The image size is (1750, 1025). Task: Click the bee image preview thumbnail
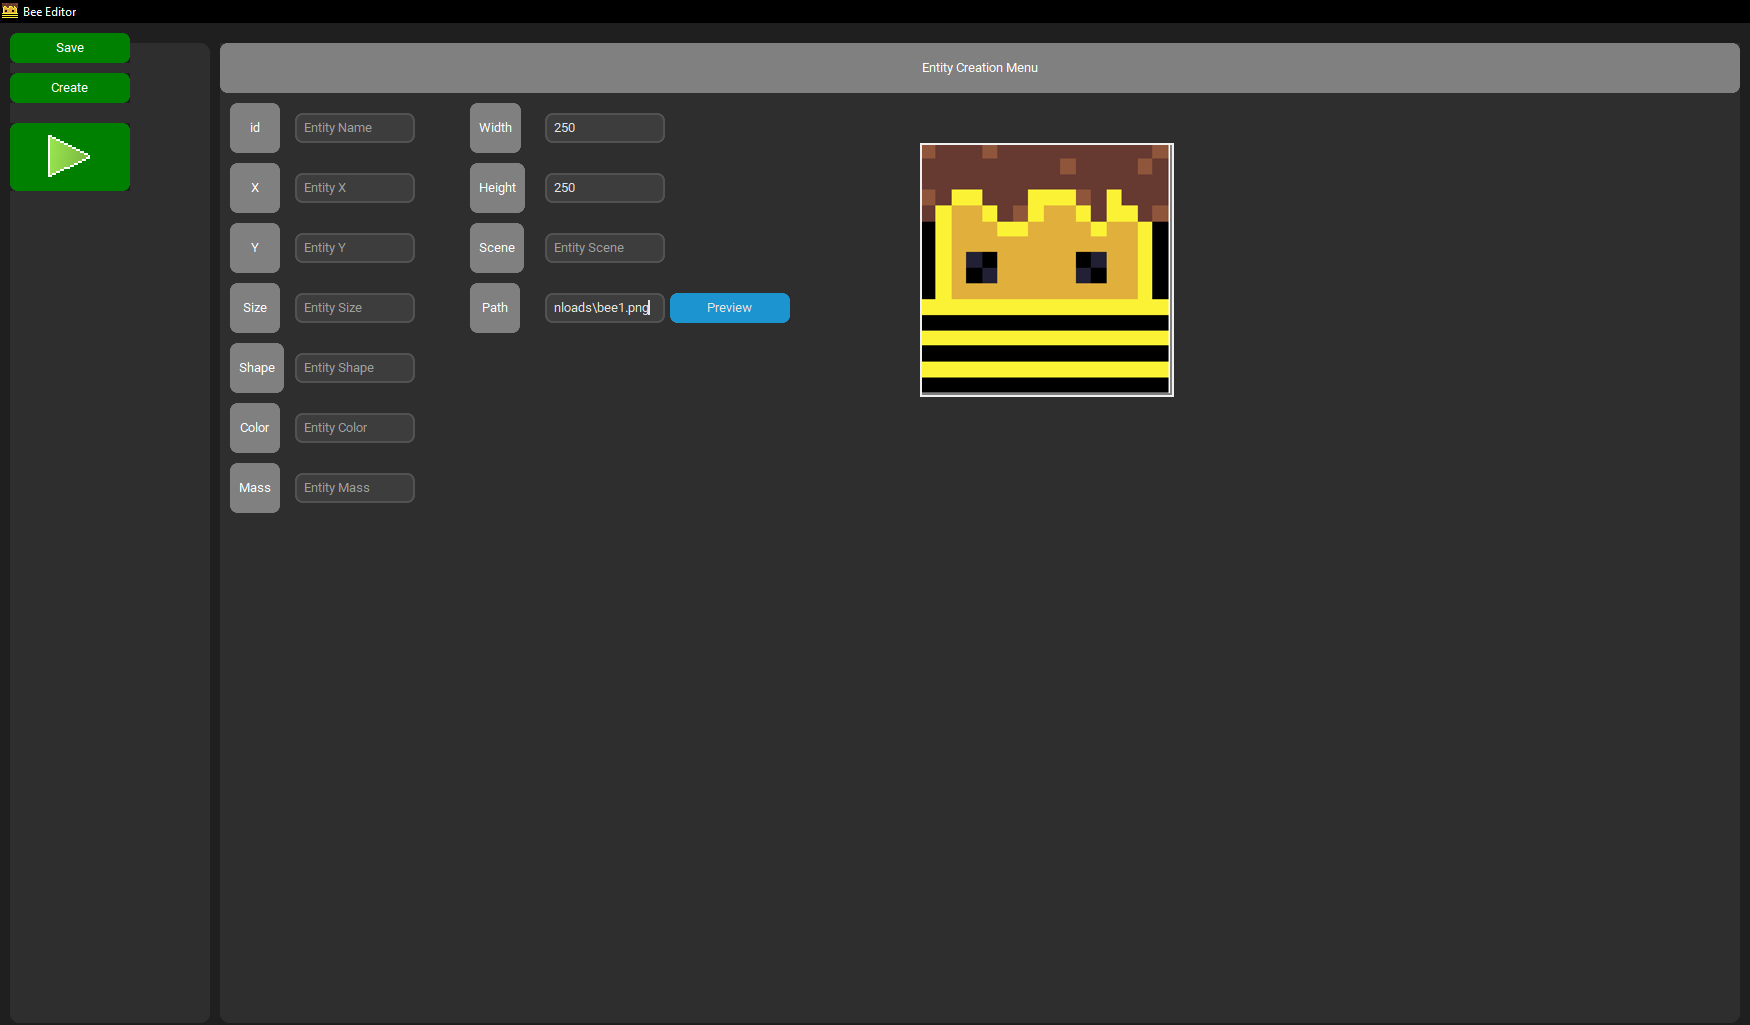point(1047,270)
